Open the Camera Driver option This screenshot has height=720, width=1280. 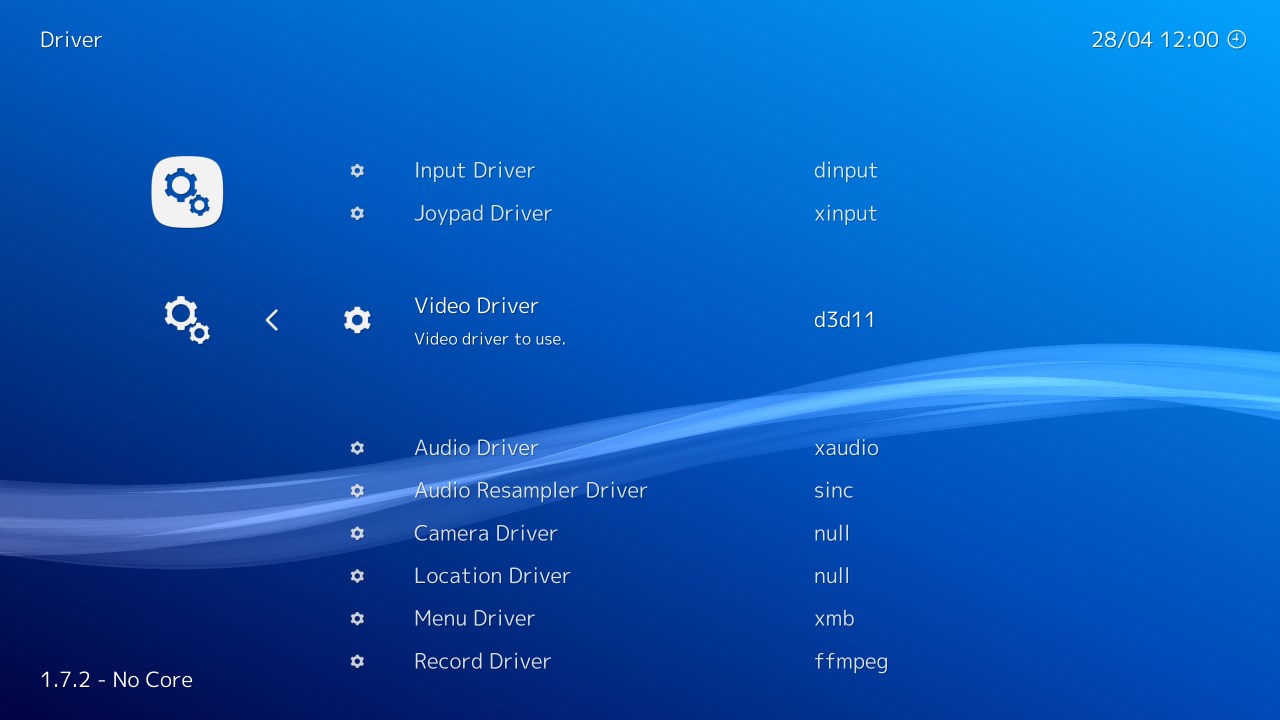(x=485, y=534)
